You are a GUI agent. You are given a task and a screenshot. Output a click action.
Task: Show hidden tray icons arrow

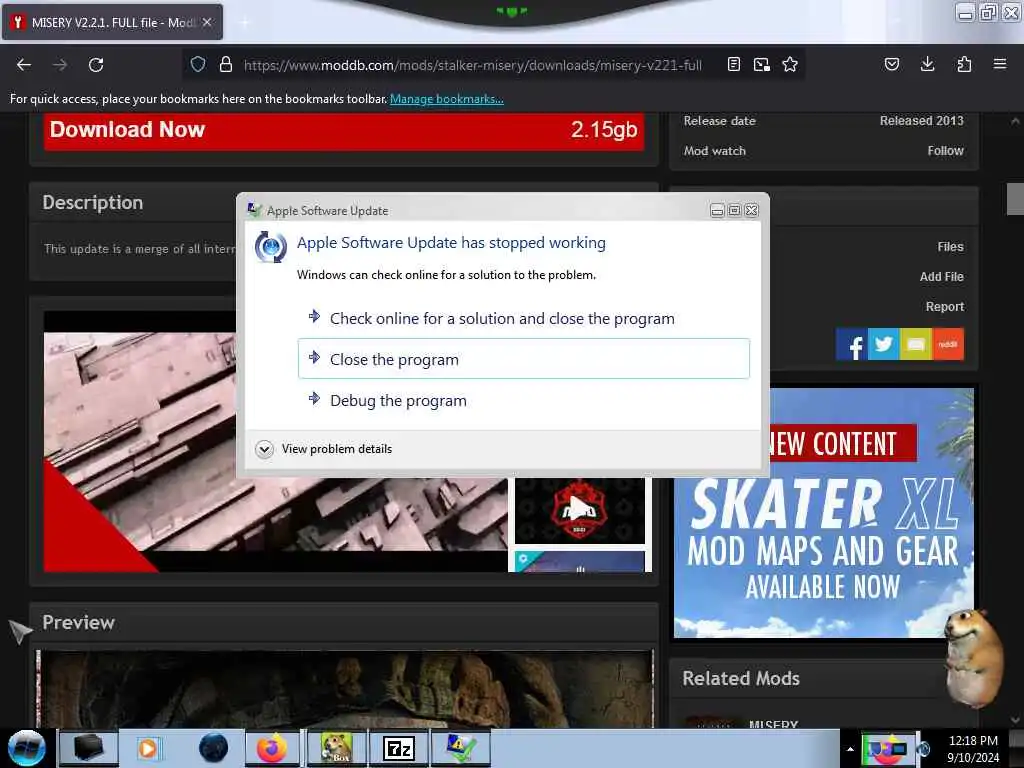(x=850, y=749)
